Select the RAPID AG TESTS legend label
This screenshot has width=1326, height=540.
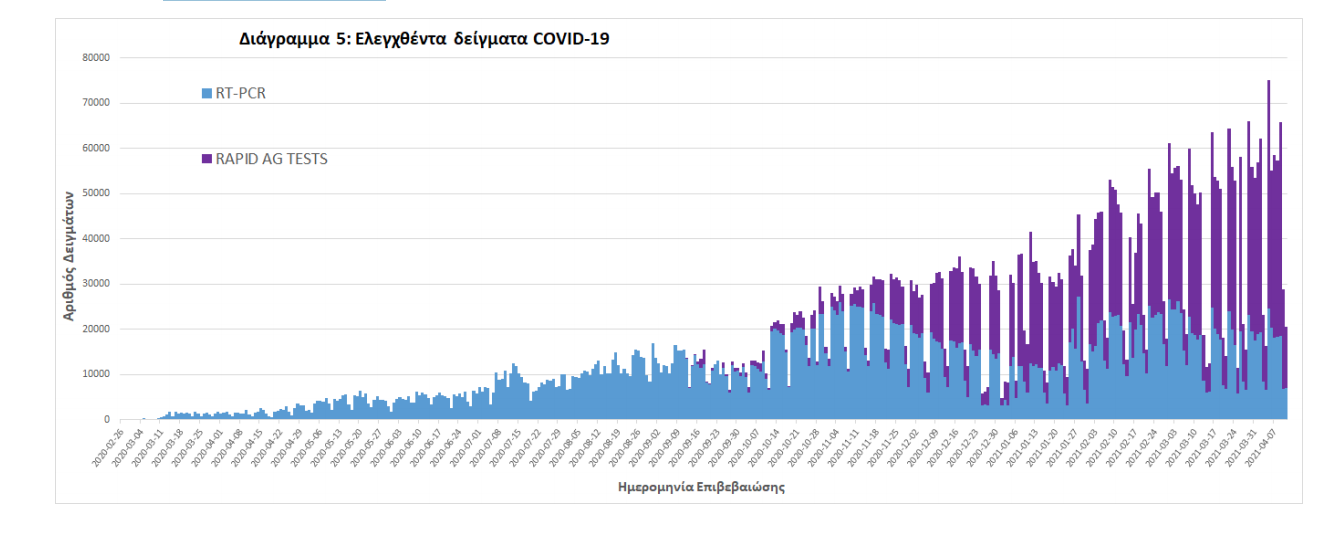tap(271, 159)
